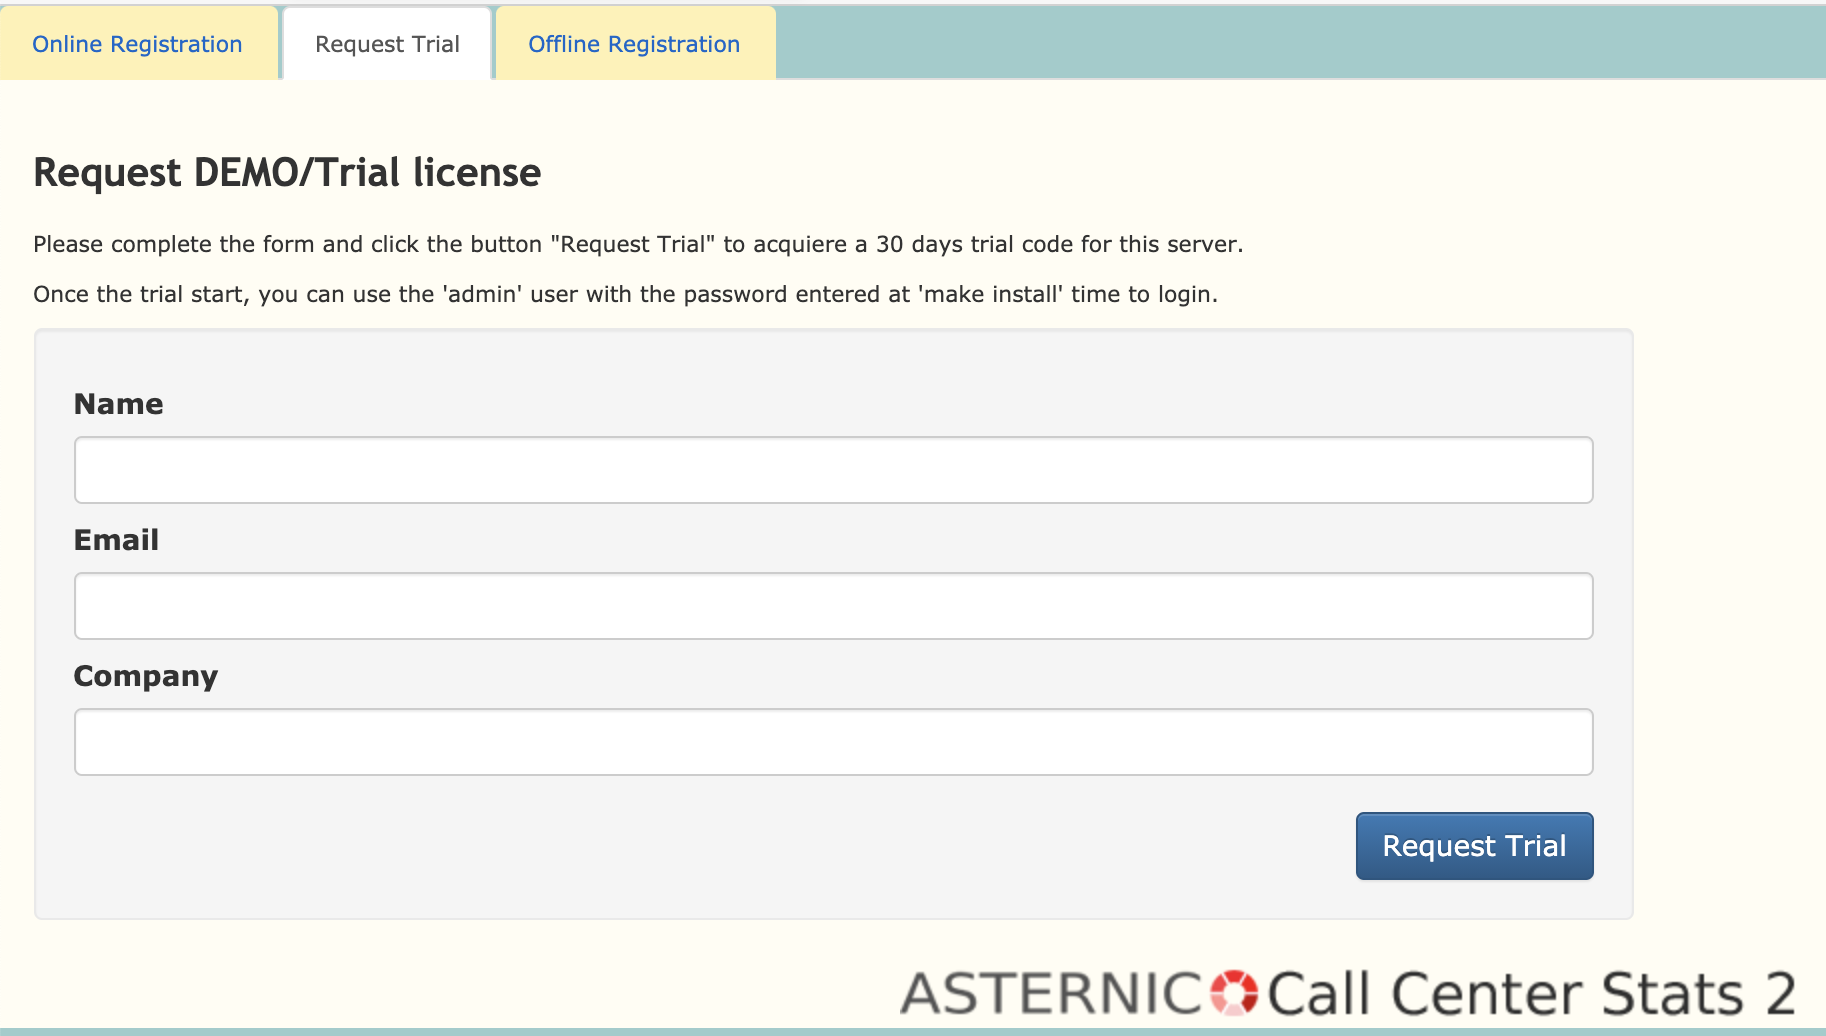
Task: Open the Offline Registration tab
Action: click(635, 44)
